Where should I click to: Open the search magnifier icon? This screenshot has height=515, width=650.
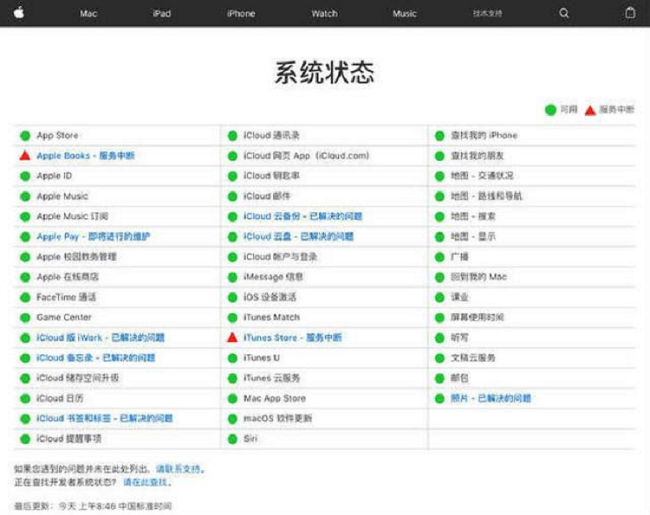(x=564, y=14)
